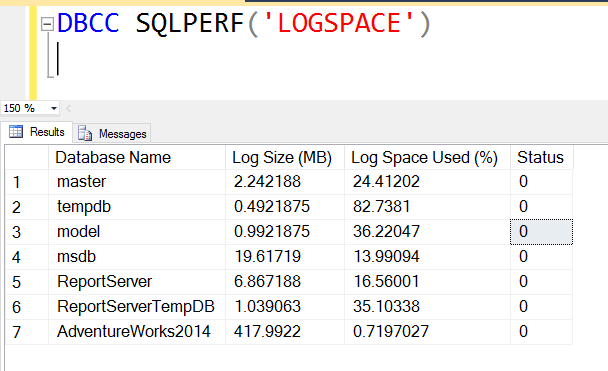Click the 'LOGSPACE' string in the query
Screen dimensions: 608x371
click(339, 23)
